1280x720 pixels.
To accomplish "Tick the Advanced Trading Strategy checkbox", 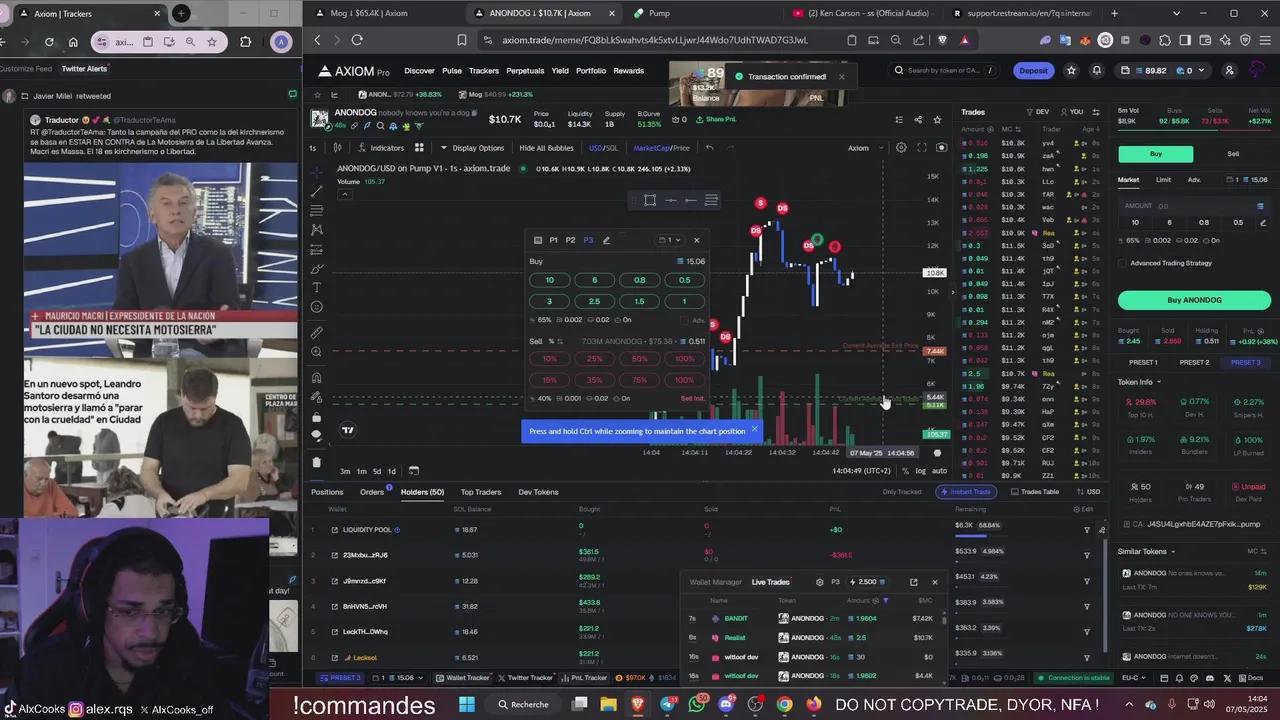I will [x=1123, y=263].
